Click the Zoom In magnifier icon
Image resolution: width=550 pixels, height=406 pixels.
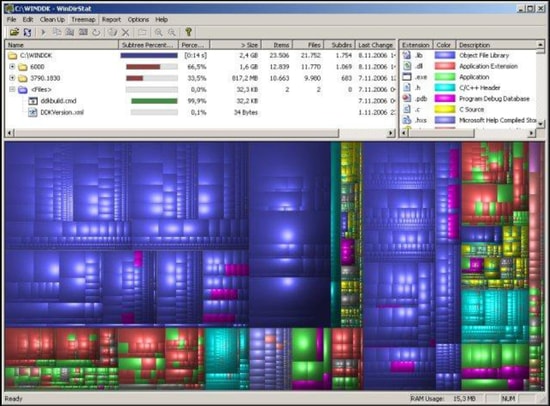coord(159,33)
